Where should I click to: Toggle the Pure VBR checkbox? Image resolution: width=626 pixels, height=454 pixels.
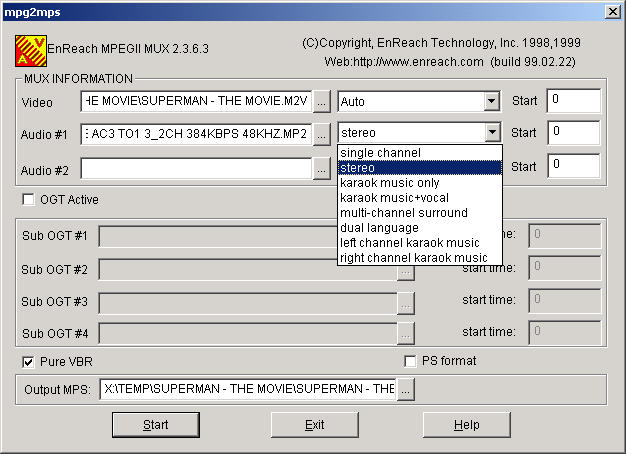pyautogui.click(x=28, y=361)
